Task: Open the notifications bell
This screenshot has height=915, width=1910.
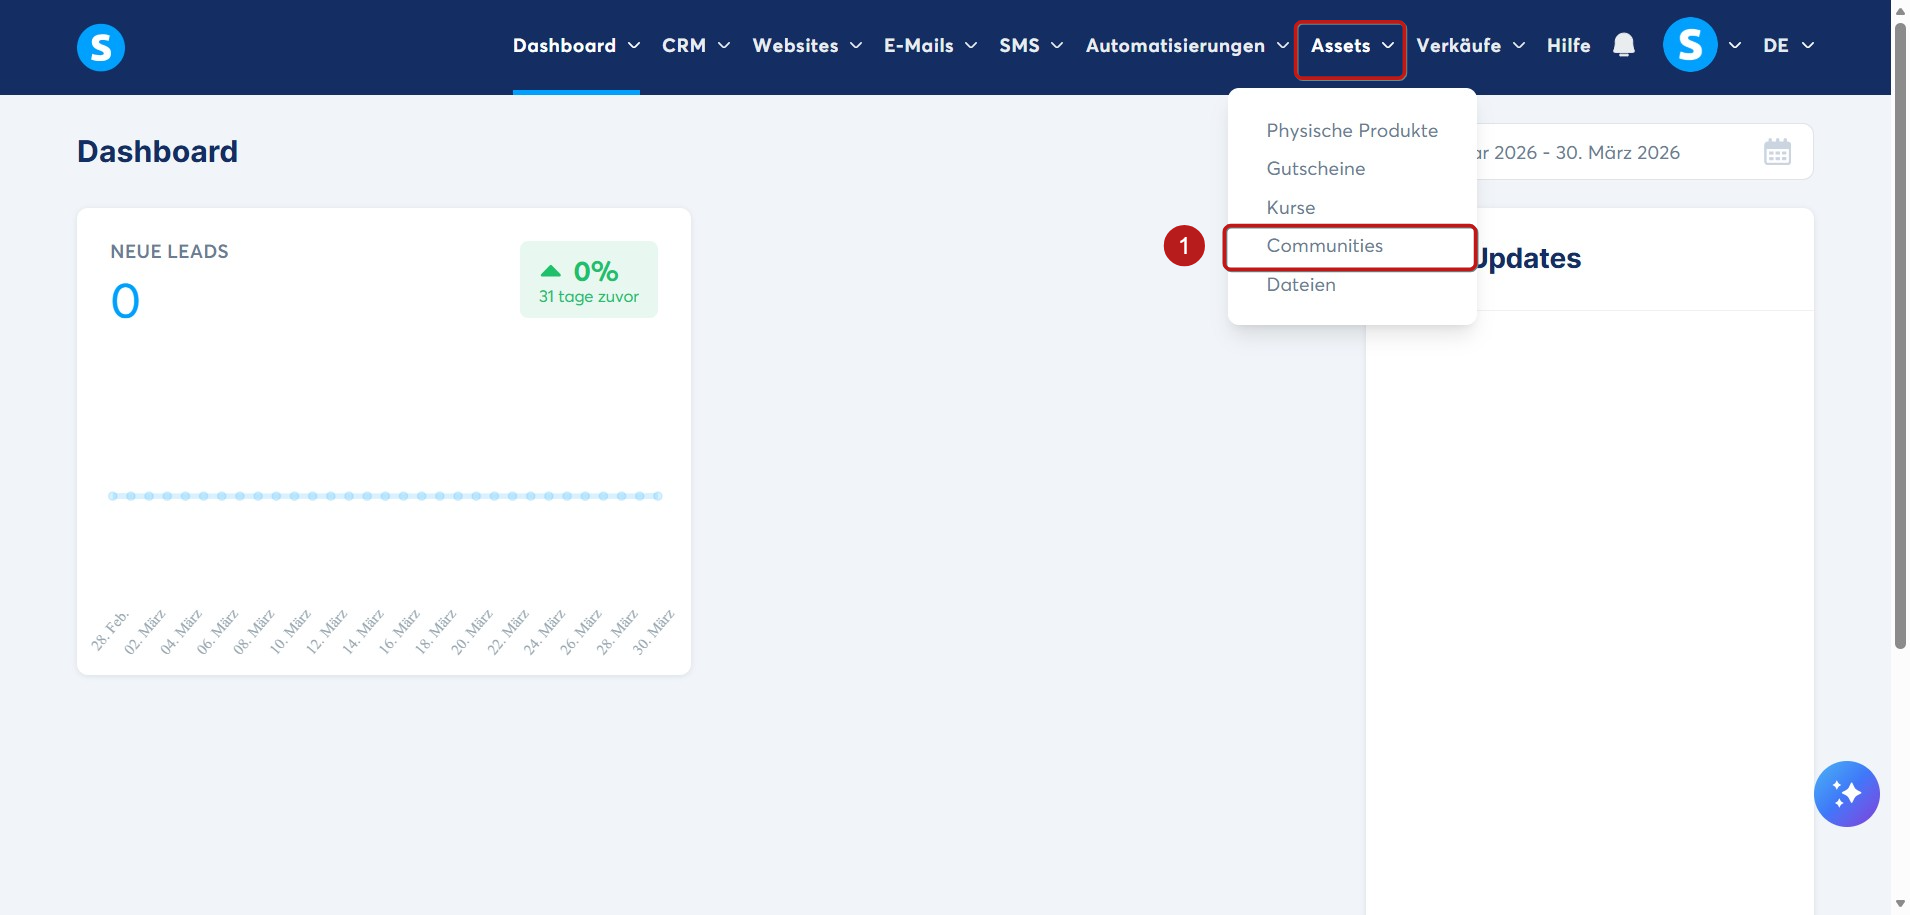Action: click(x=1624, y=45)
